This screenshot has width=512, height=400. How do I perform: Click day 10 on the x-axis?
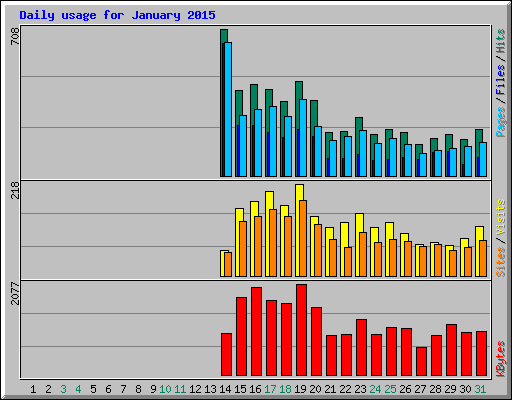165,389
